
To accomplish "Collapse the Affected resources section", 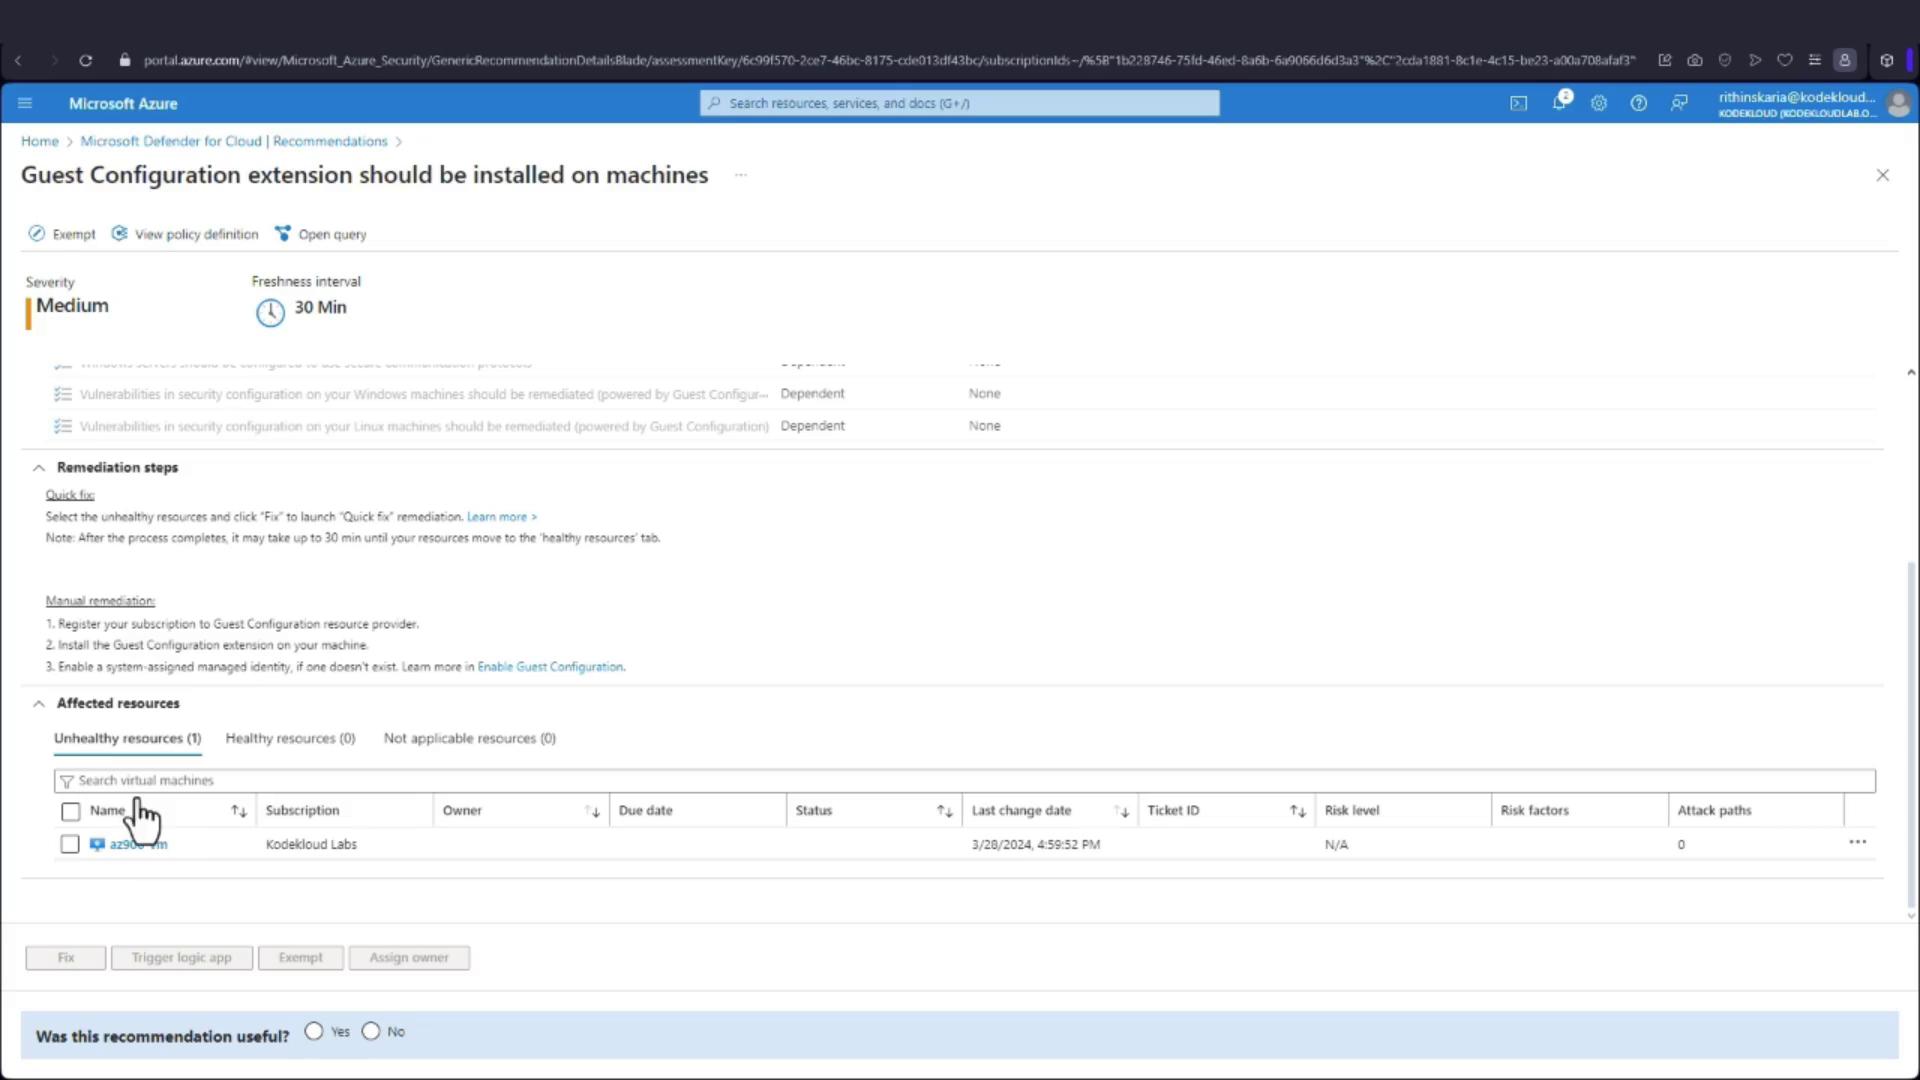I will (39, 703).
